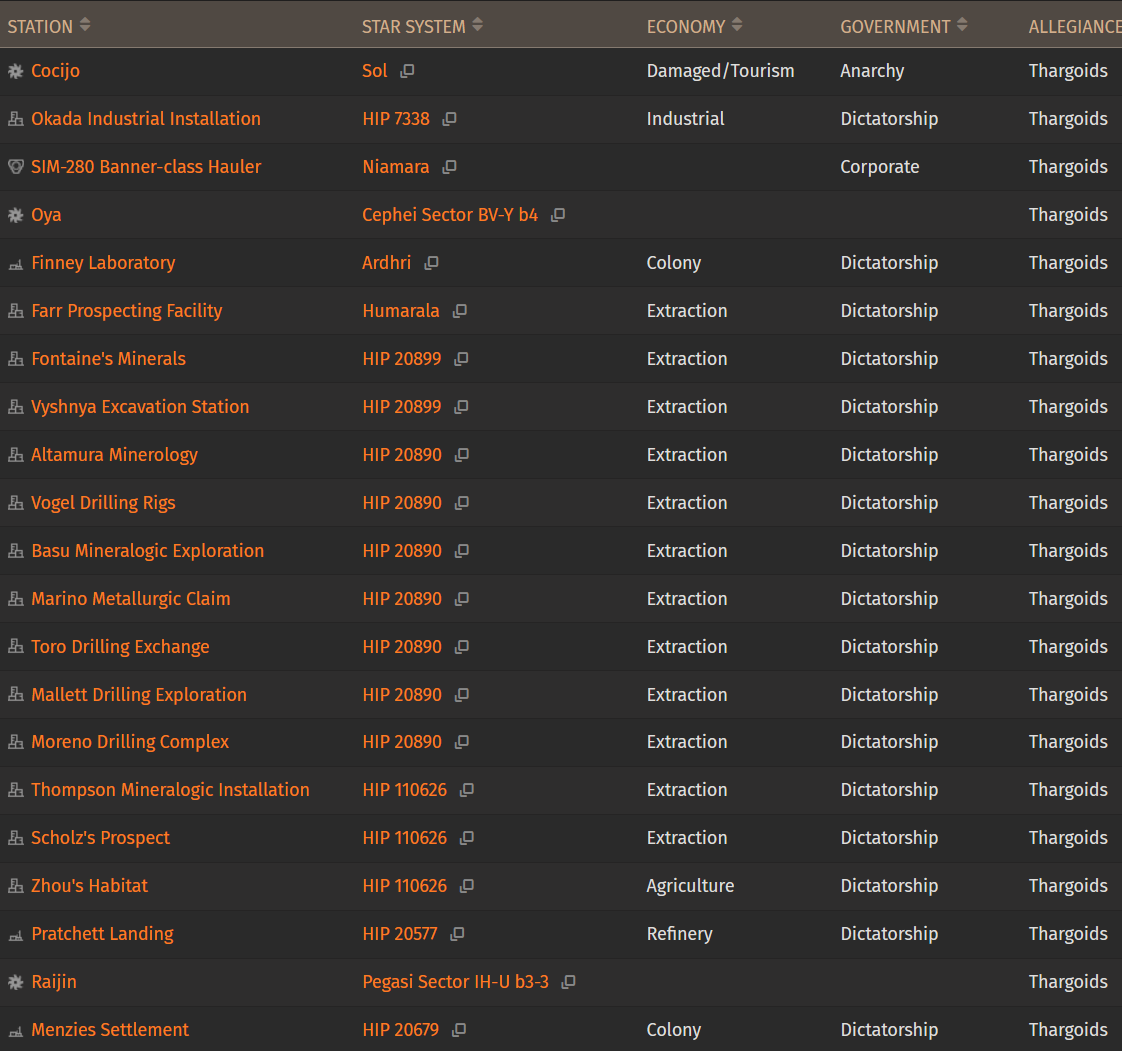Select 'Thargoids' allegiance in the Raijin row
This screenshot has width=1122, height=1051.
(1068, 982)
